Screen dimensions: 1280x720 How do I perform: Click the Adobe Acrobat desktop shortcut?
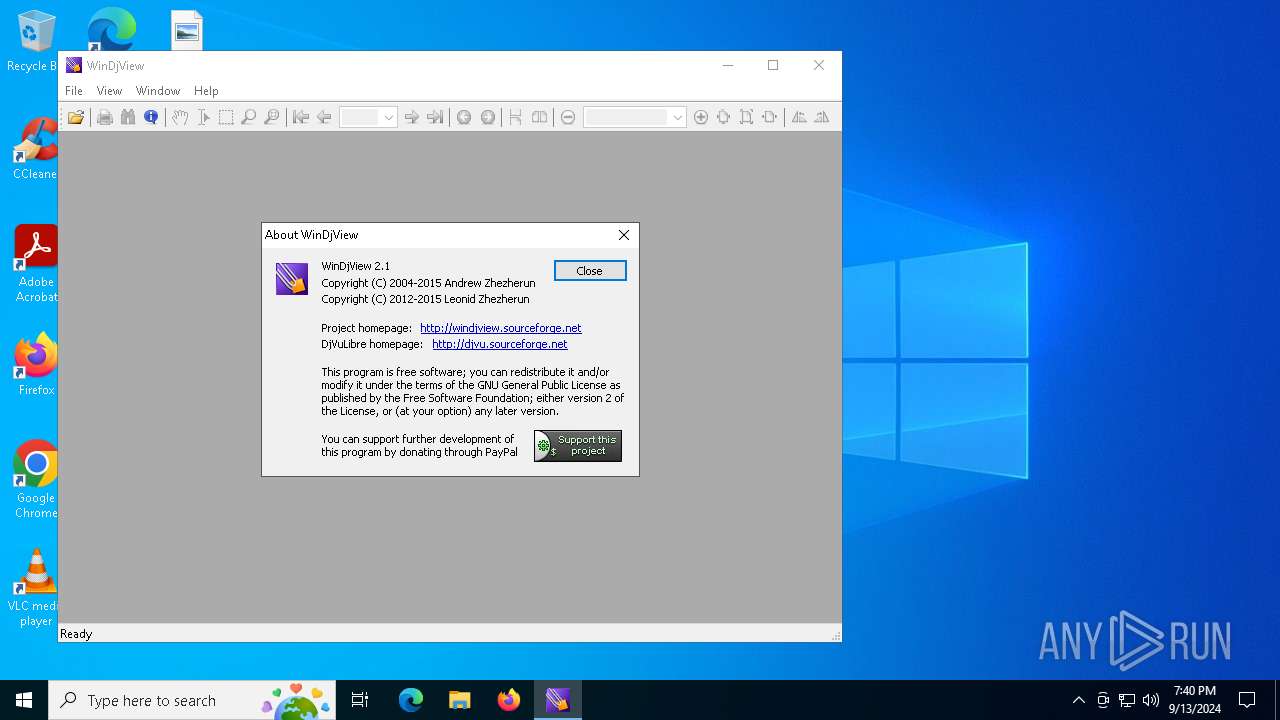36,264
